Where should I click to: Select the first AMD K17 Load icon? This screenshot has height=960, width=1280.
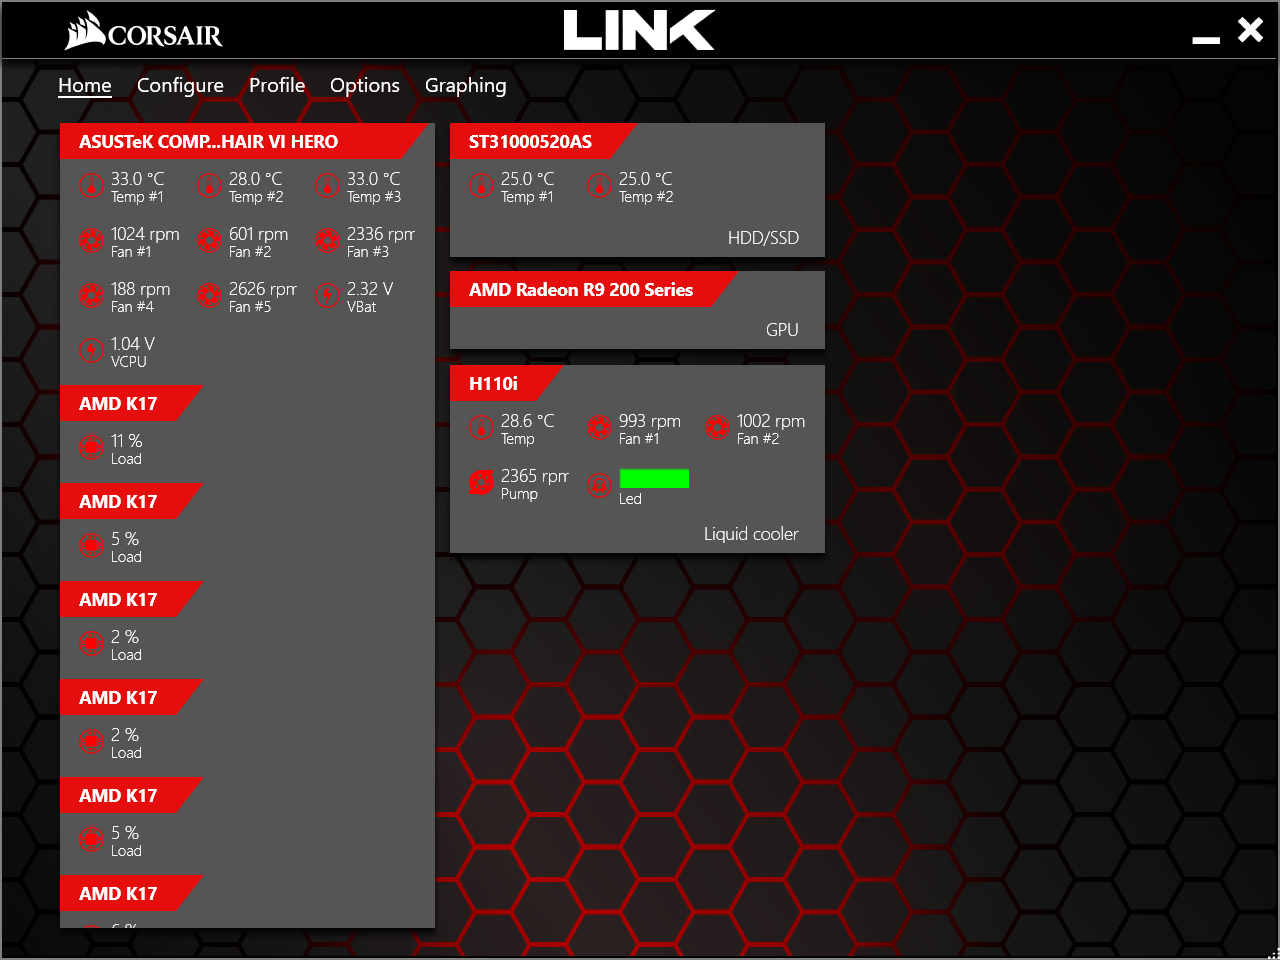tap(91, 448)
